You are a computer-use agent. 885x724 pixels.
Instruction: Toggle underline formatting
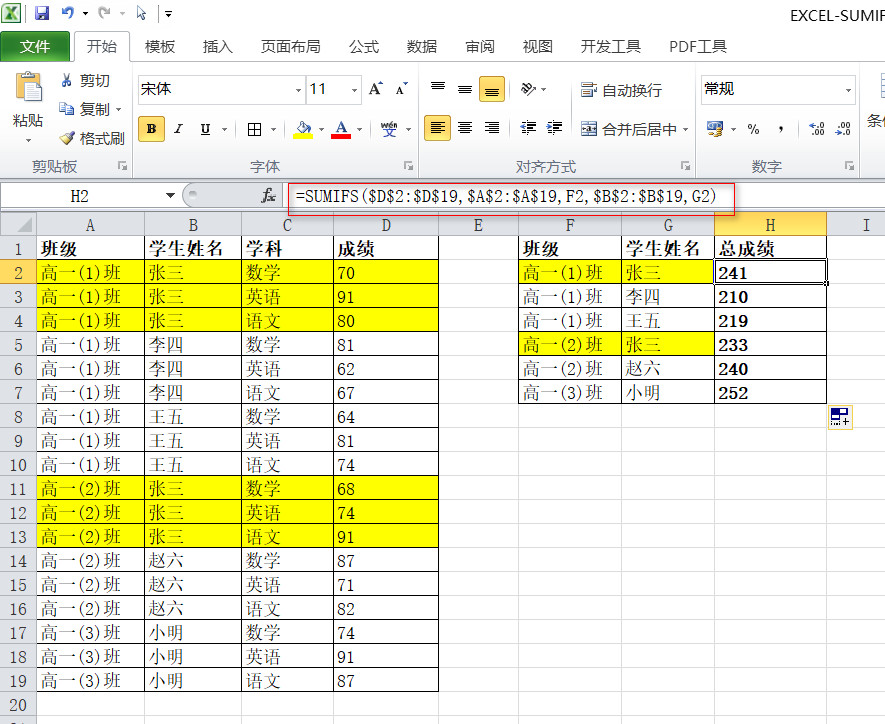click(205, 129)
